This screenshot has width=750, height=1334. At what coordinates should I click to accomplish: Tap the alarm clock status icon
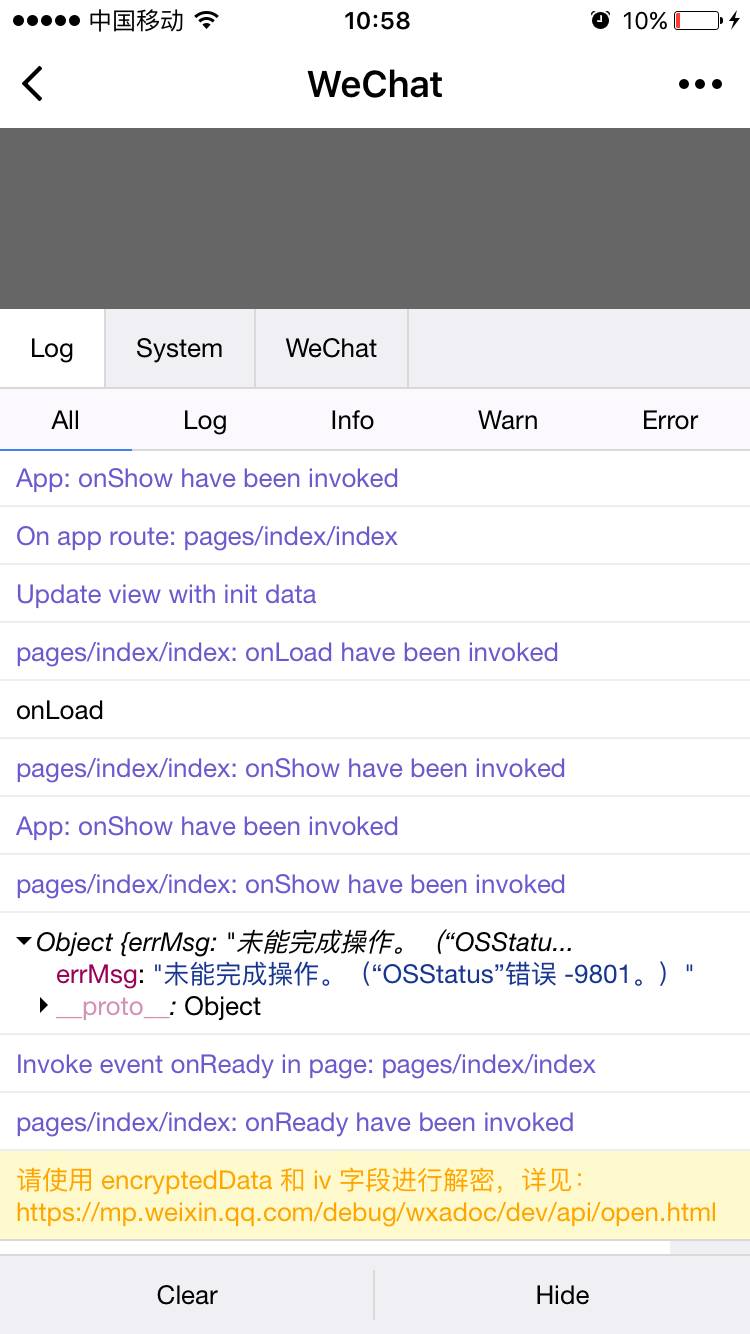point(600,20)
